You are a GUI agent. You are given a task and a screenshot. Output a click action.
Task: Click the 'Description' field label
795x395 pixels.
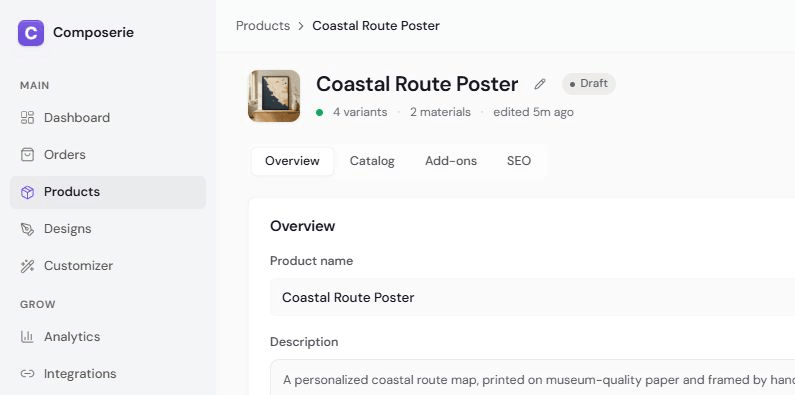coord(304,342)
